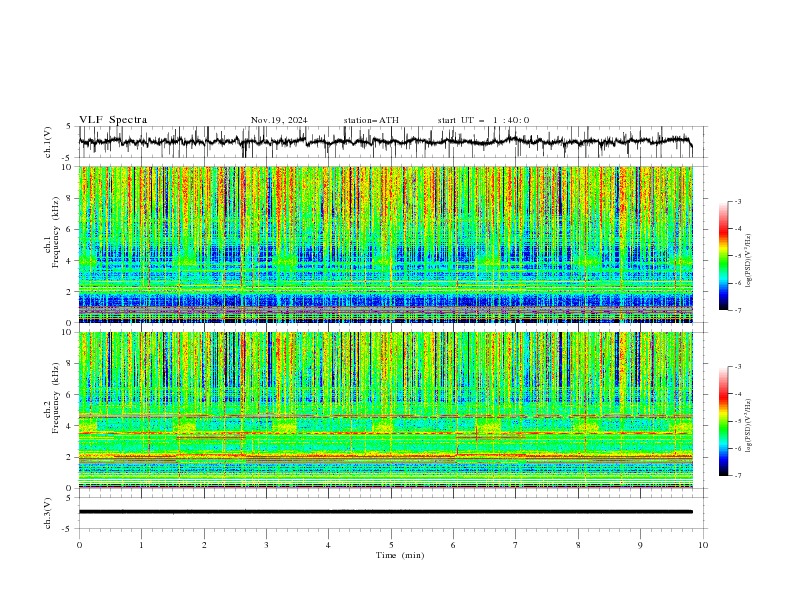Click the "ch.3(V)" vertical axis label
Image resolution: width=792 pixels, height=612 pixels.
(48, 513)
